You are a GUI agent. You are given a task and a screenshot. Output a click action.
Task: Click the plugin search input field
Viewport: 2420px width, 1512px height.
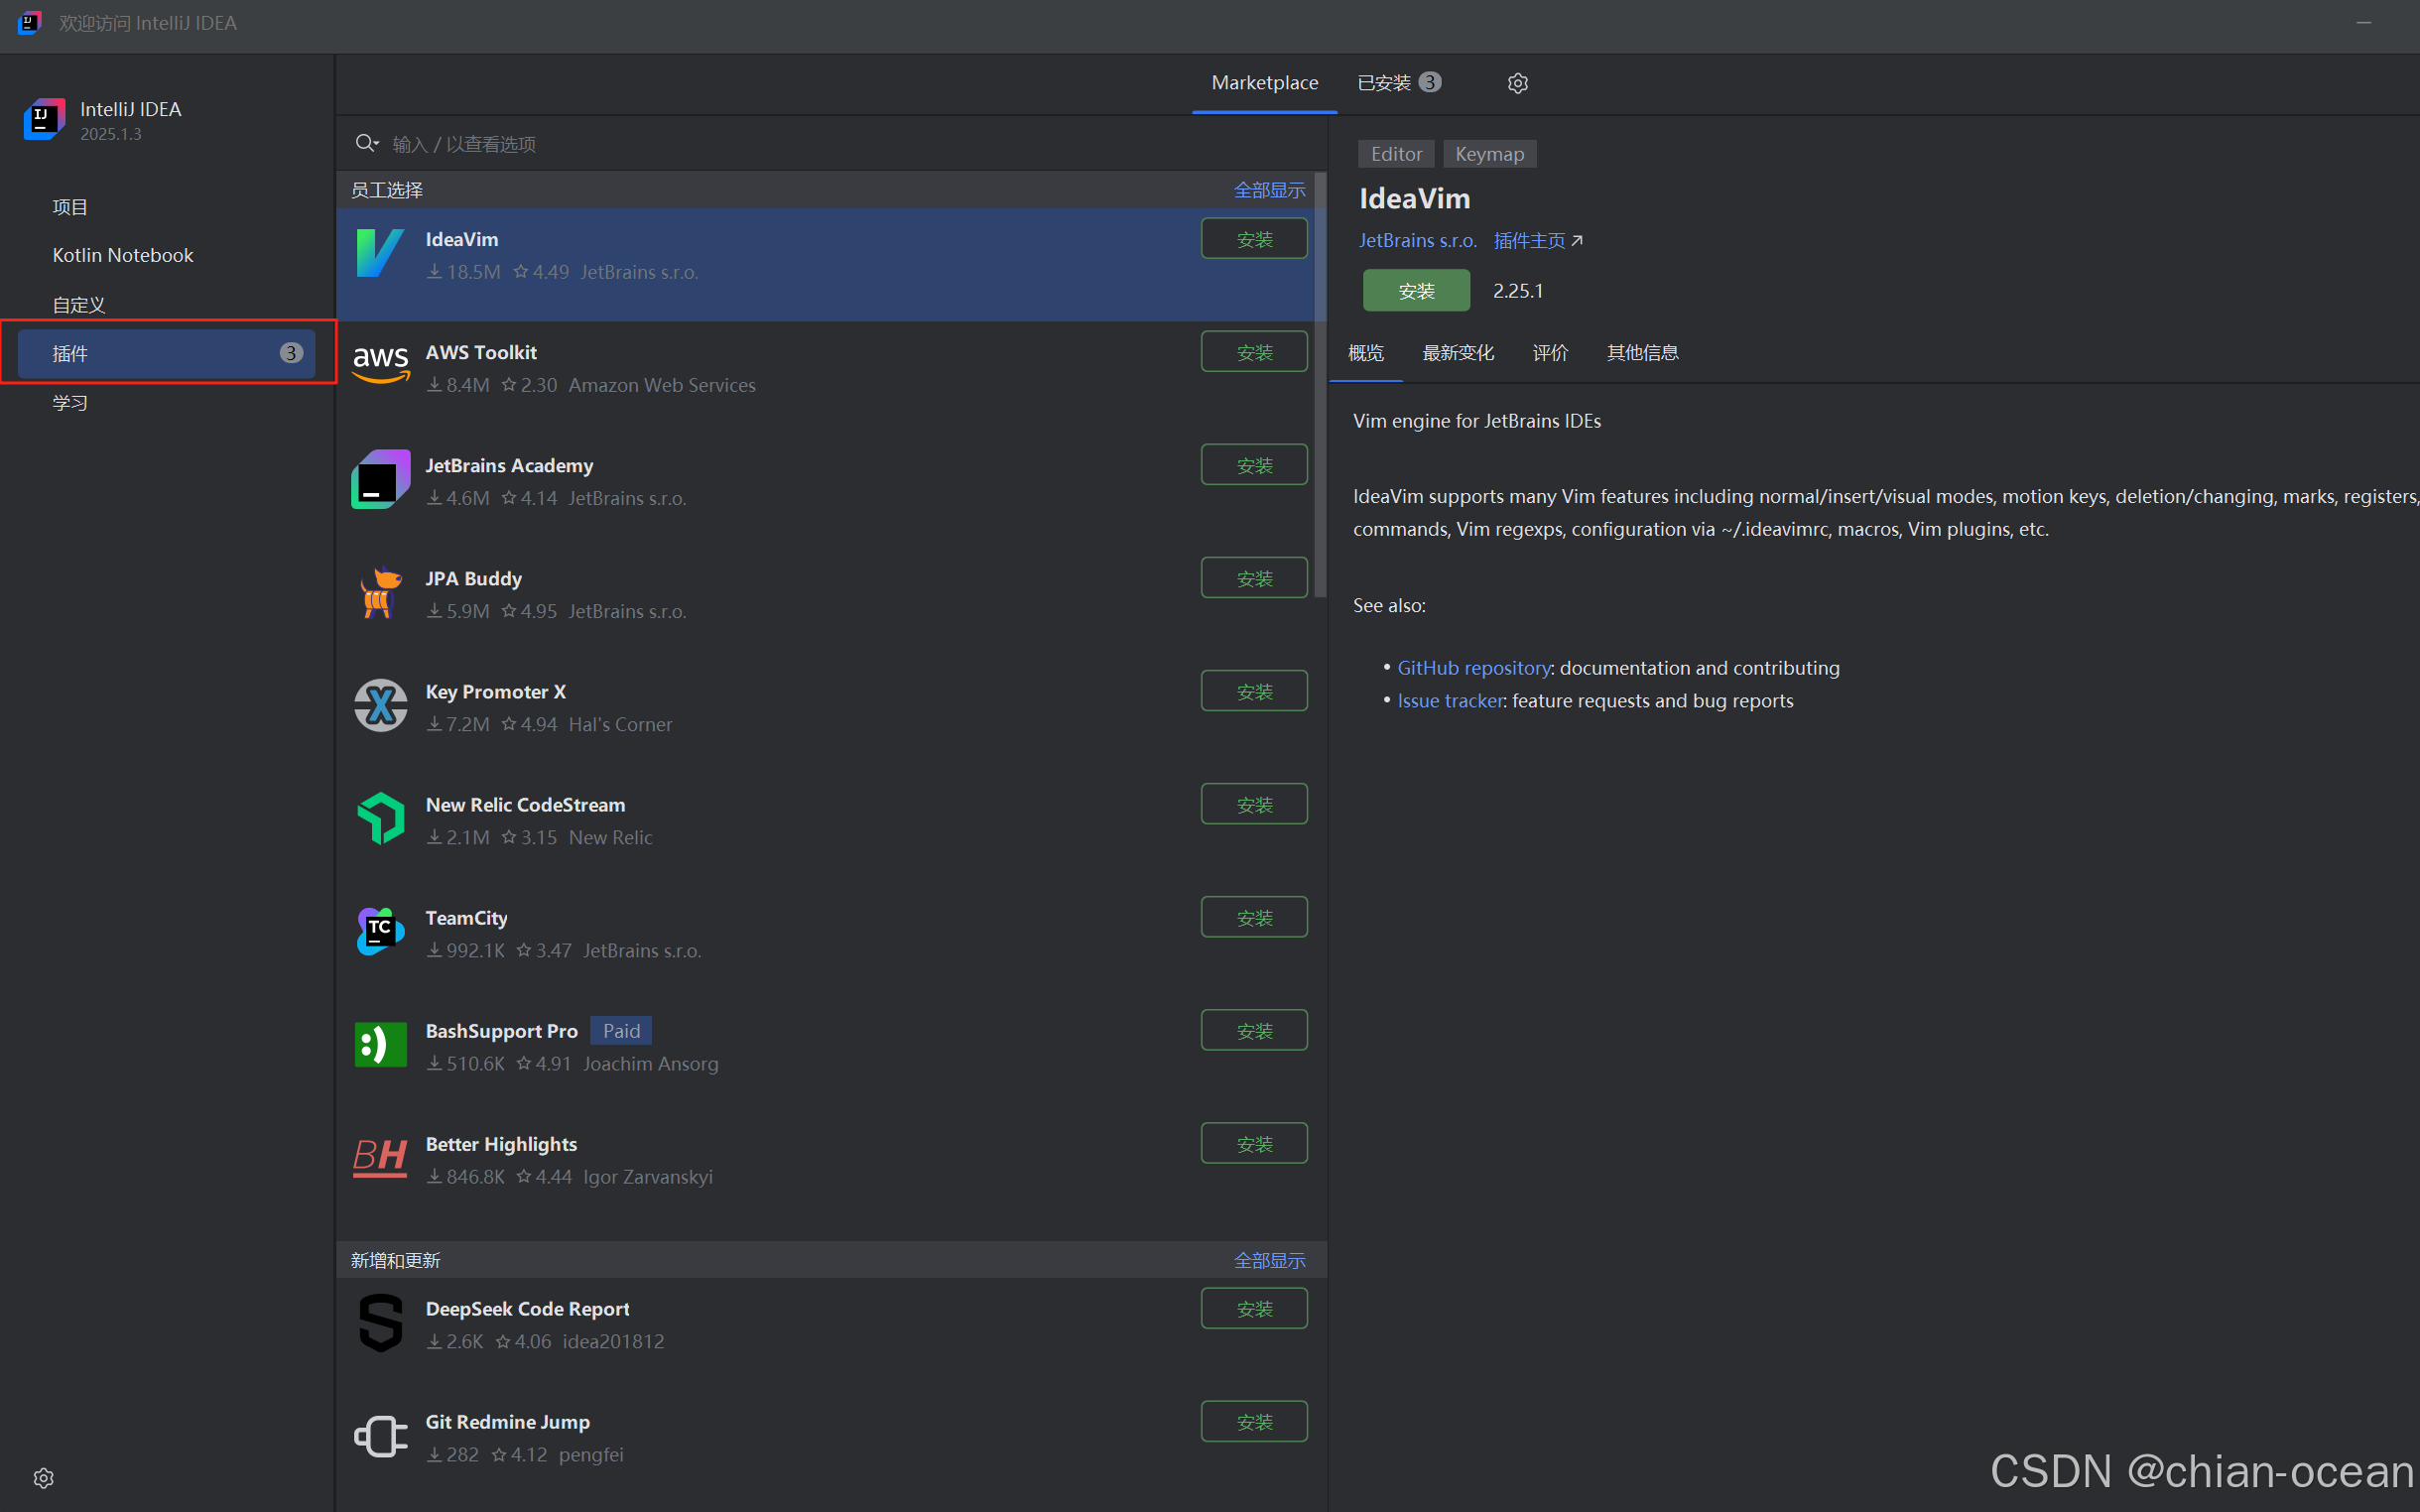tap(830, 144)
